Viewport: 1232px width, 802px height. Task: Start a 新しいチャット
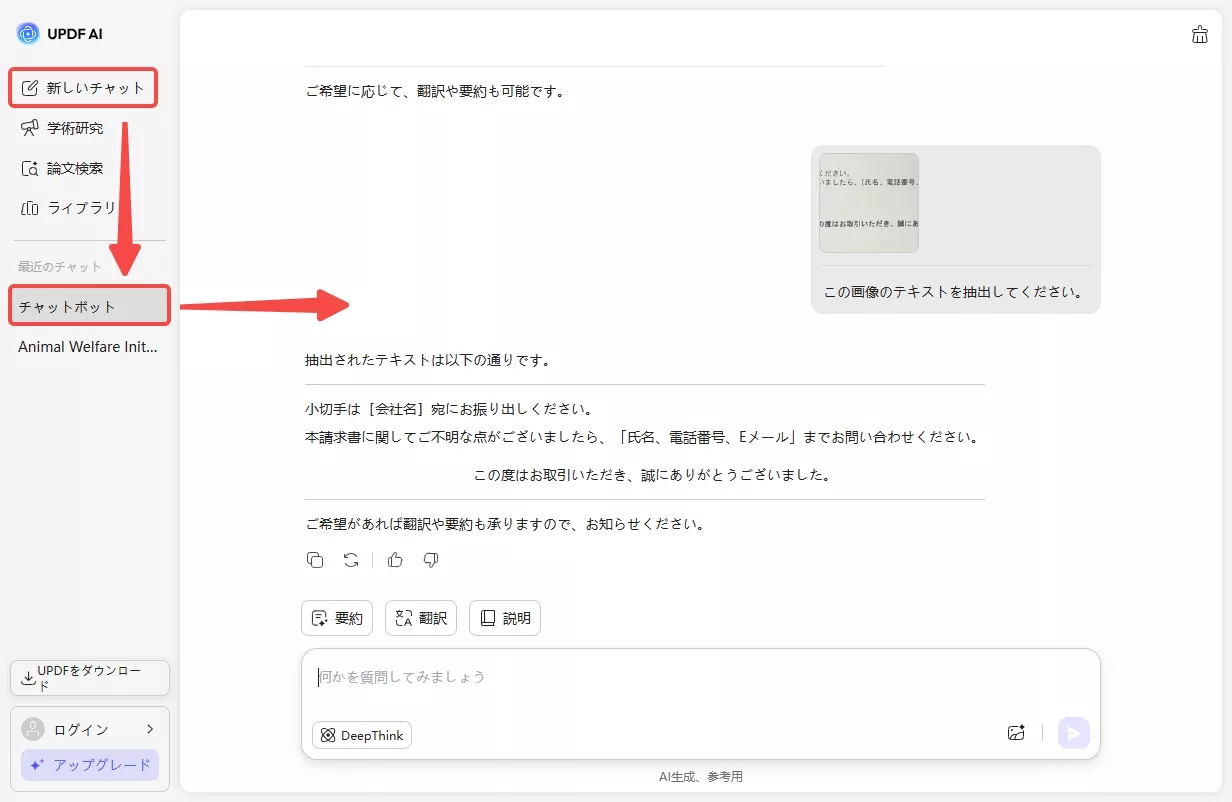pos(83,87)
